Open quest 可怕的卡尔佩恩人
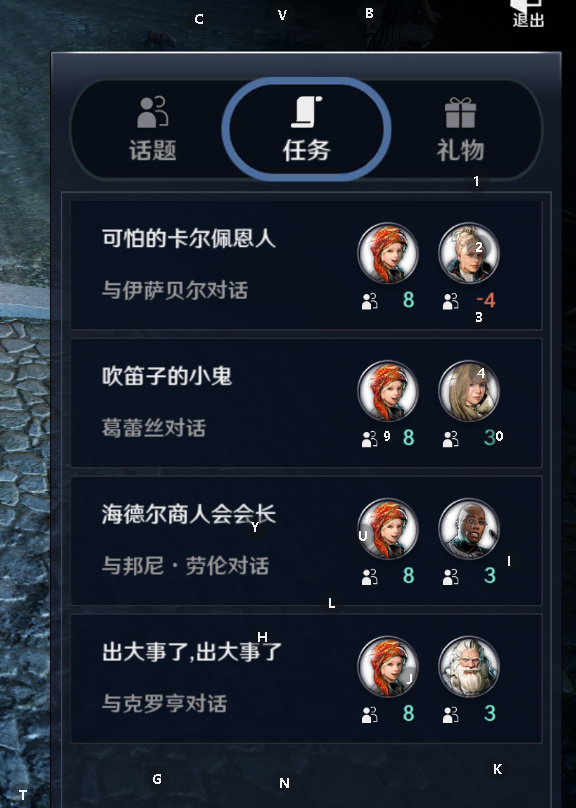 coord(306,265)
